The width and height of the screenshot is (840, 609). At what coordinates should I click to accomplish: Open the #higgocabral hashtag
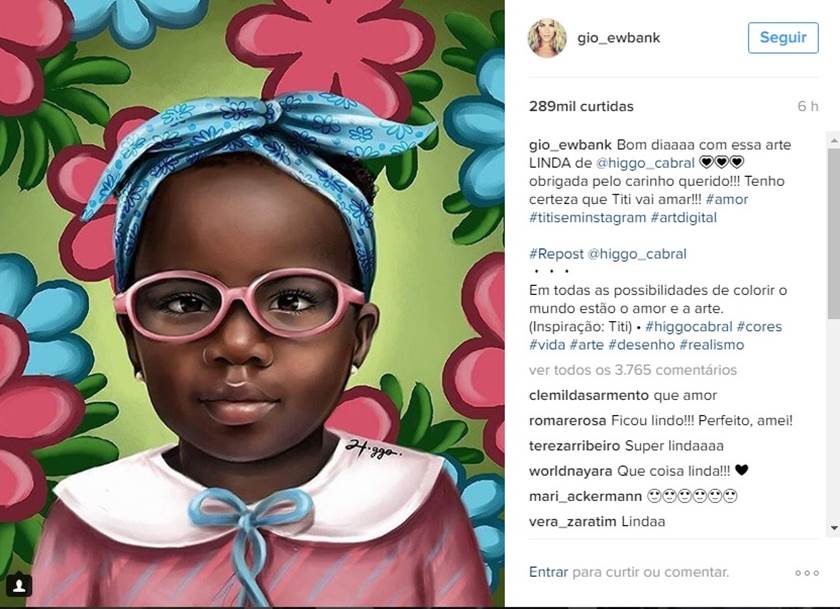pyautogui.click(x=688, y=327)
